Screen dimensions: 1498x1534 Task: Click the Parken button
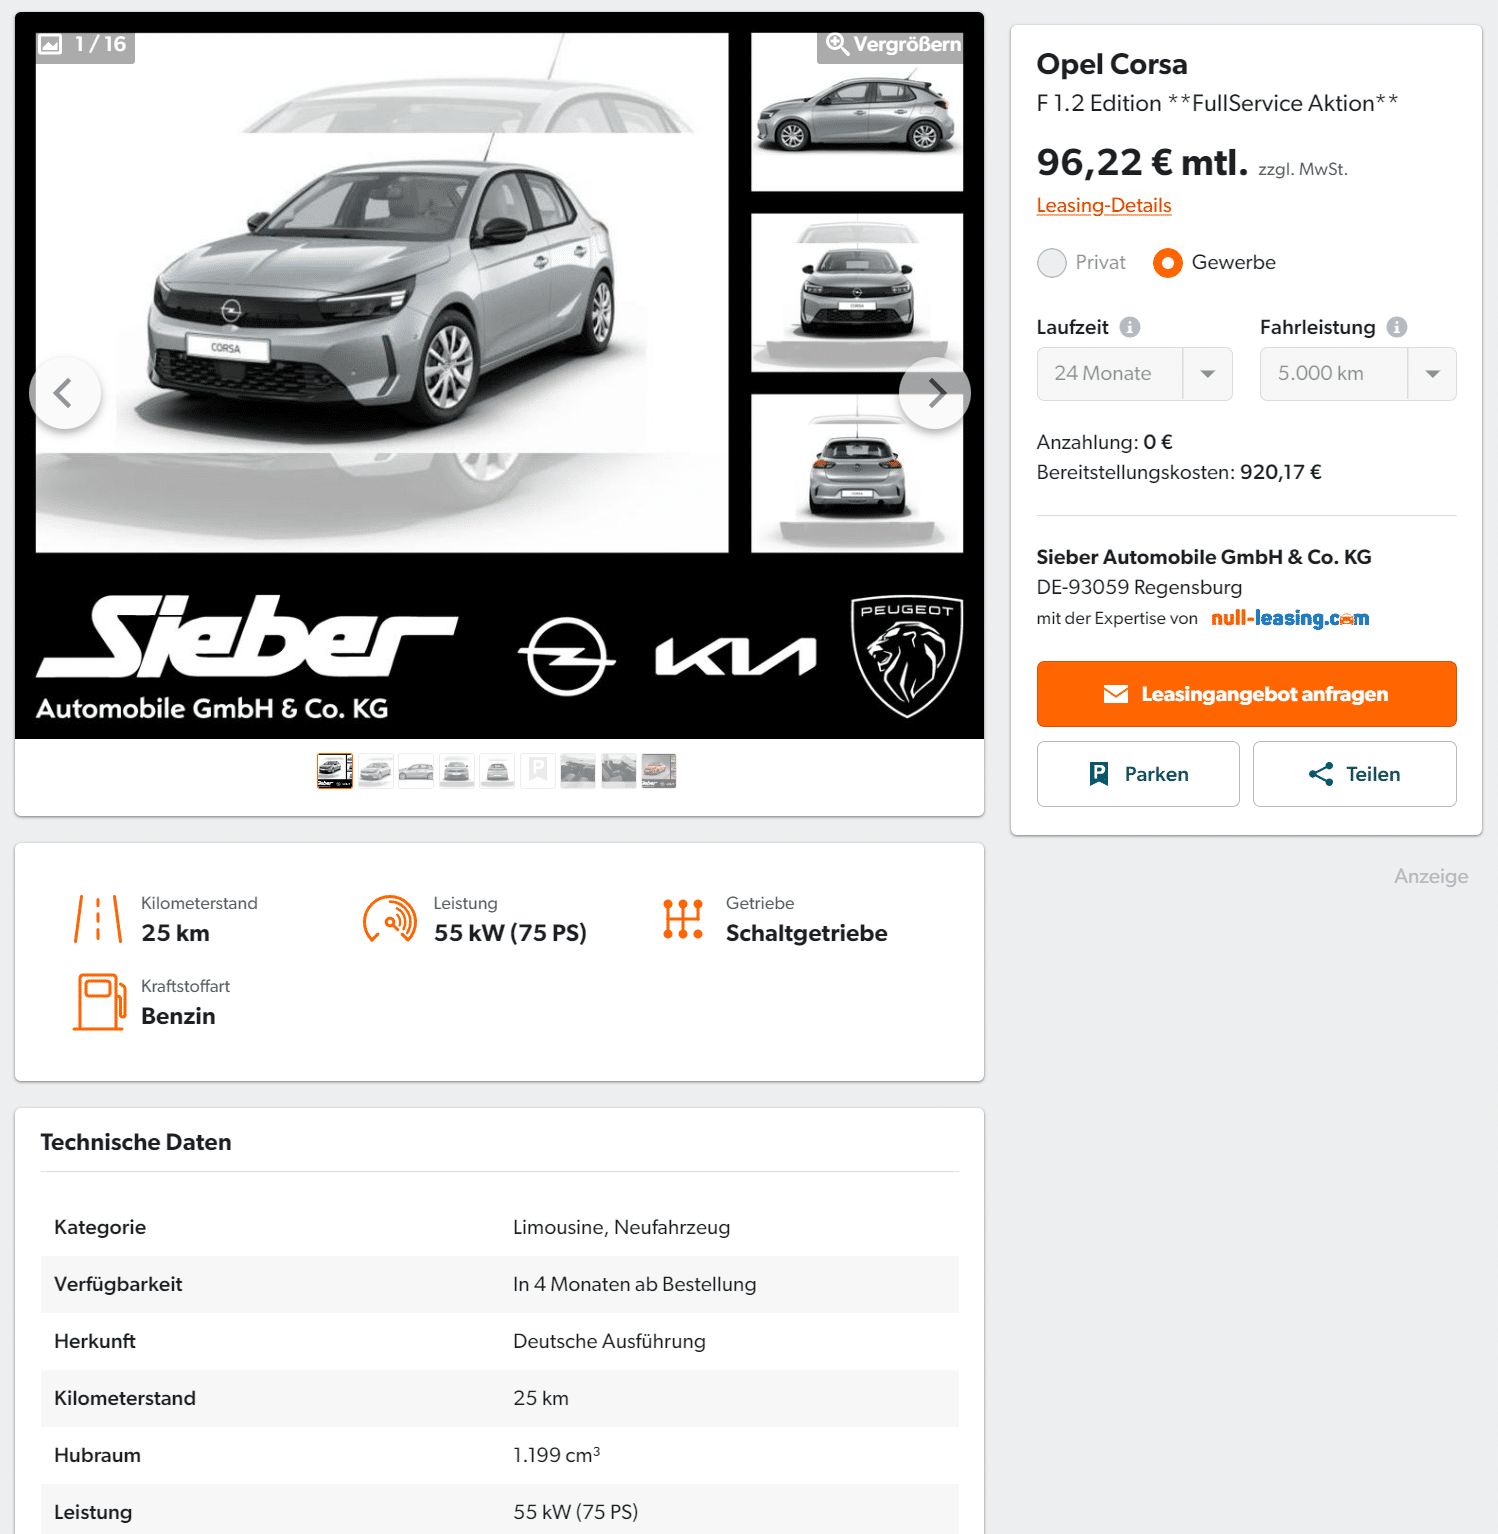coord(1138,774)
